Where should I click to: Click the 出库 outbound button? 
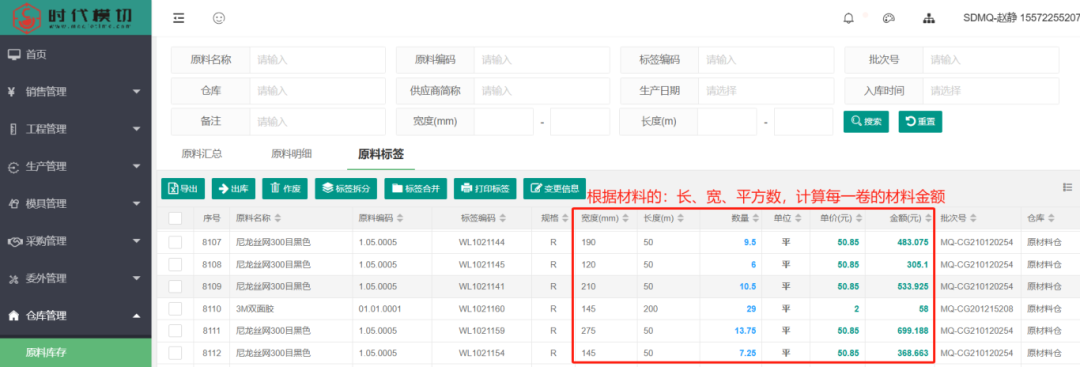pyautogui.click(x=233, y=188)
